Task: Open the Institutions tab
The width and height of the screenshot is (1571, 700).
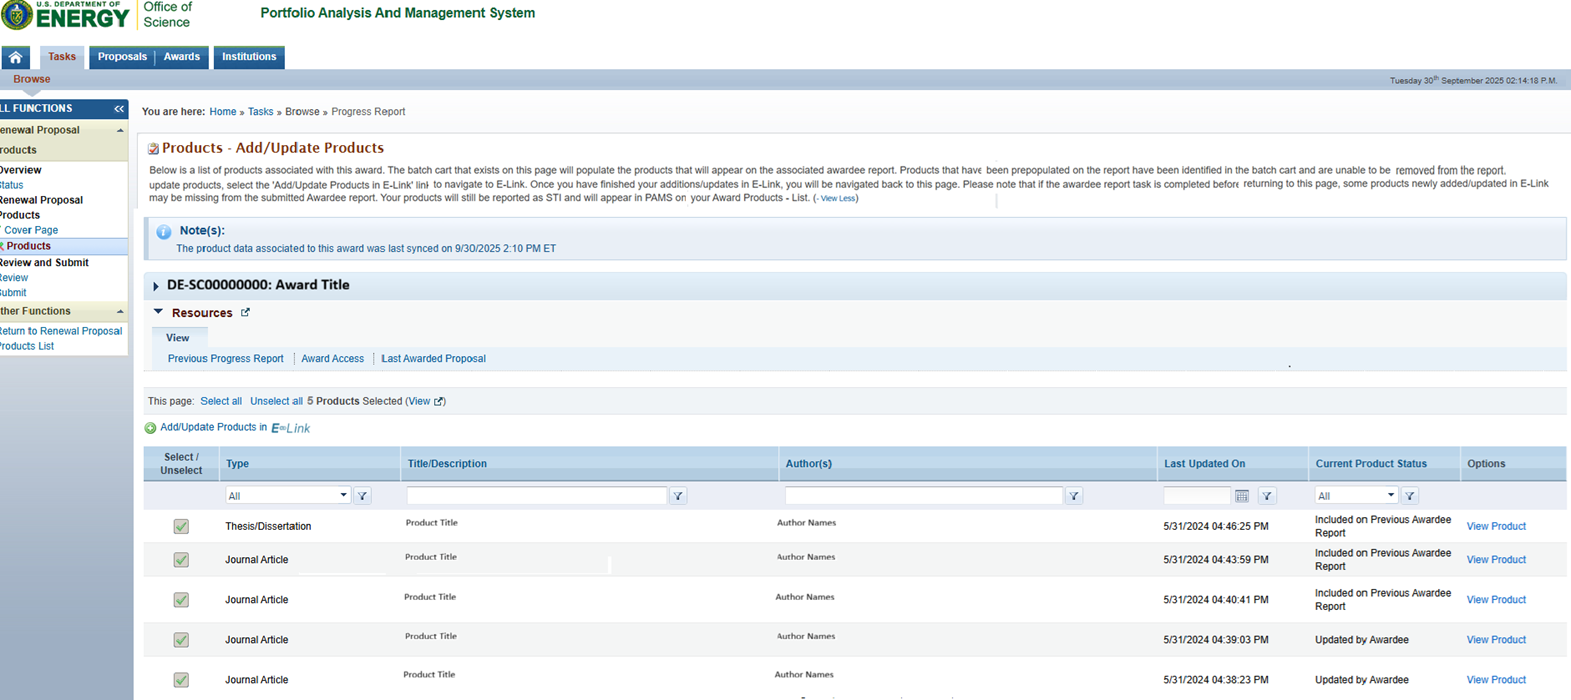Action: (249, 57)
